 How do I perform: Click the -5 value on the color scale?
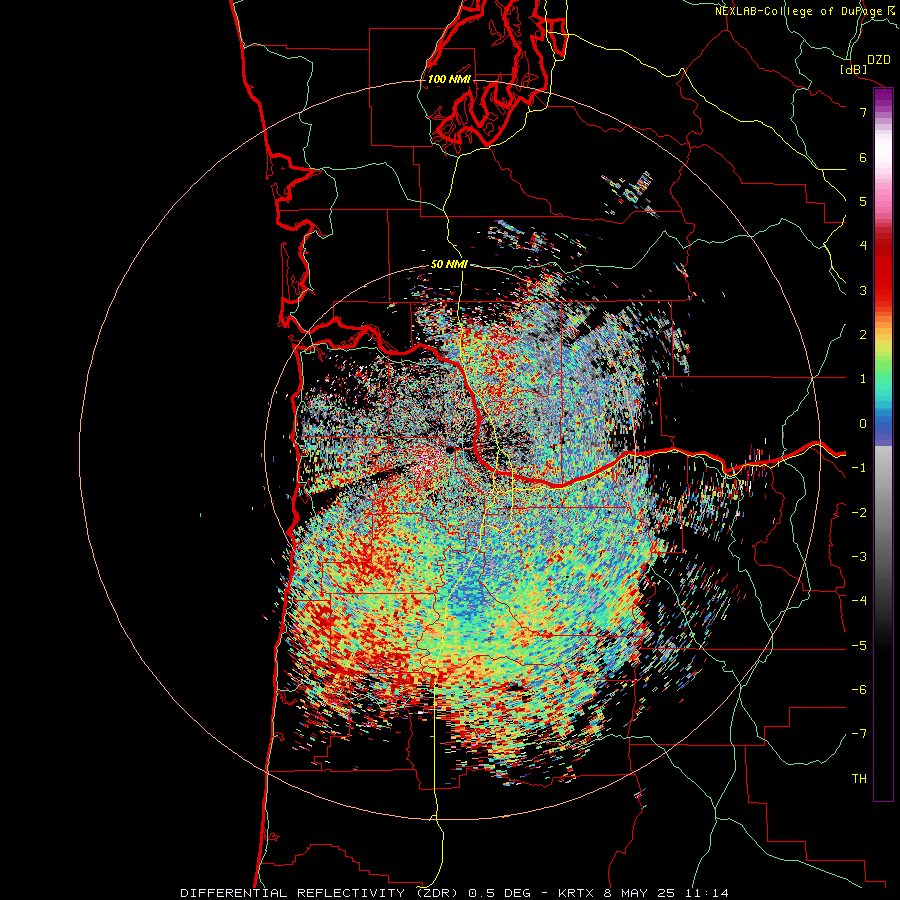[859, 645]
